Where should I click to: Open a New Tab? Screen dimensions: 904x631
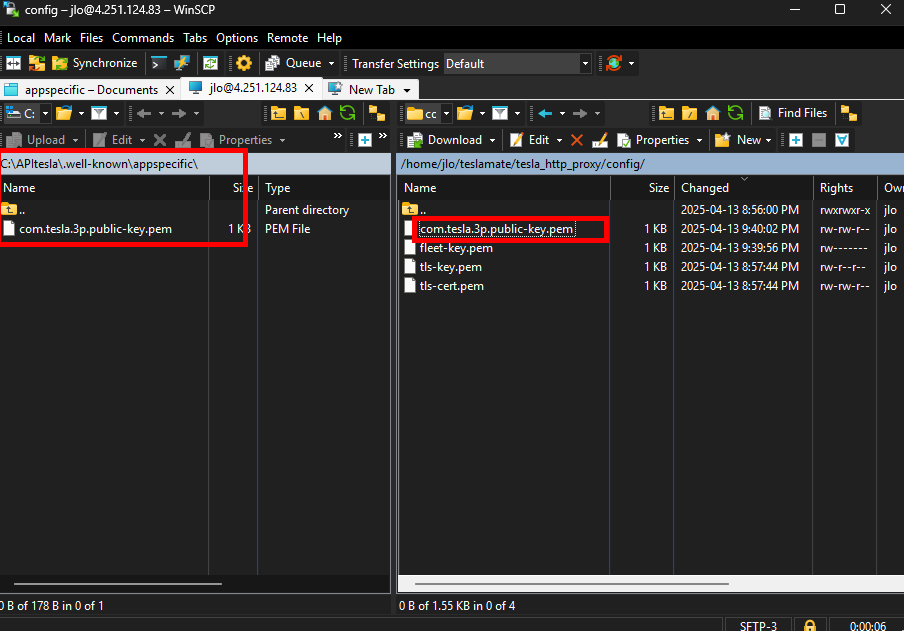[370, 89]
